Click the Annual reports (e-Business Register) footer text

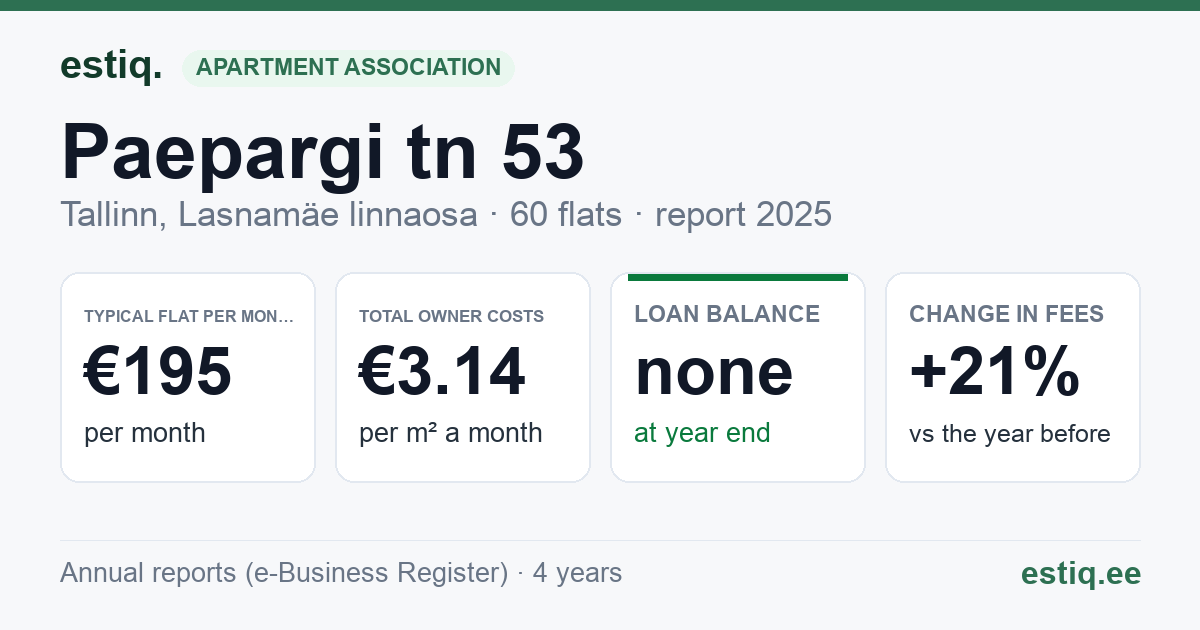[341, 573]
